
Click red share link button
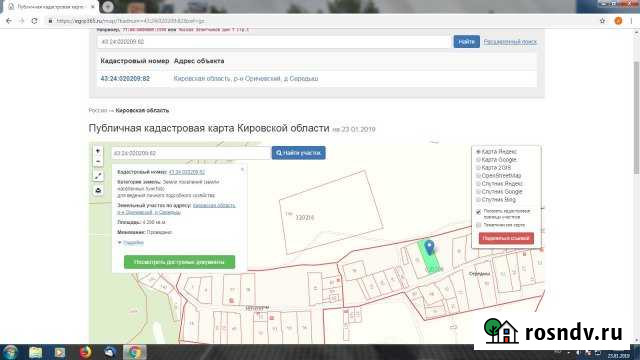506,238
